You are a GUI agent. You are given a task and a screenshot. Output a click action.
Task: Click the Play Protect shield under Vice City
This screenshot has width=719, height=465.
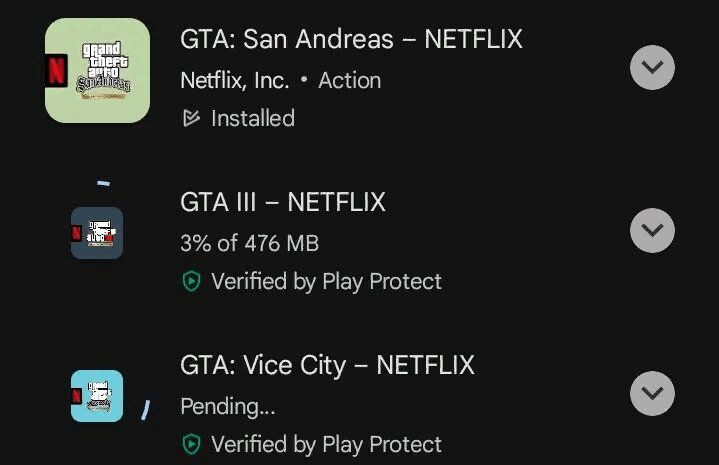tap(190, 444)
